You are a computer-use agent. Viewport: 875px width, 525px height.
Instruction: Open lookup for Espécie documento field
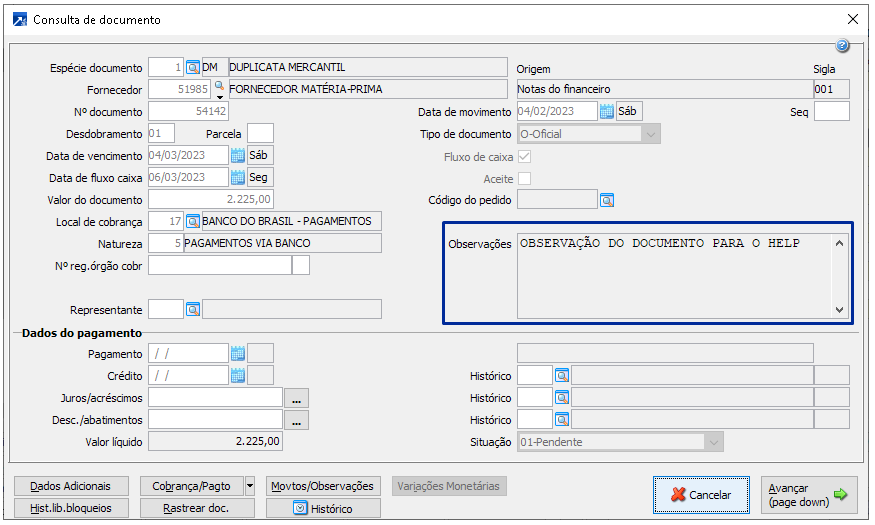click(x=193, y=68)
